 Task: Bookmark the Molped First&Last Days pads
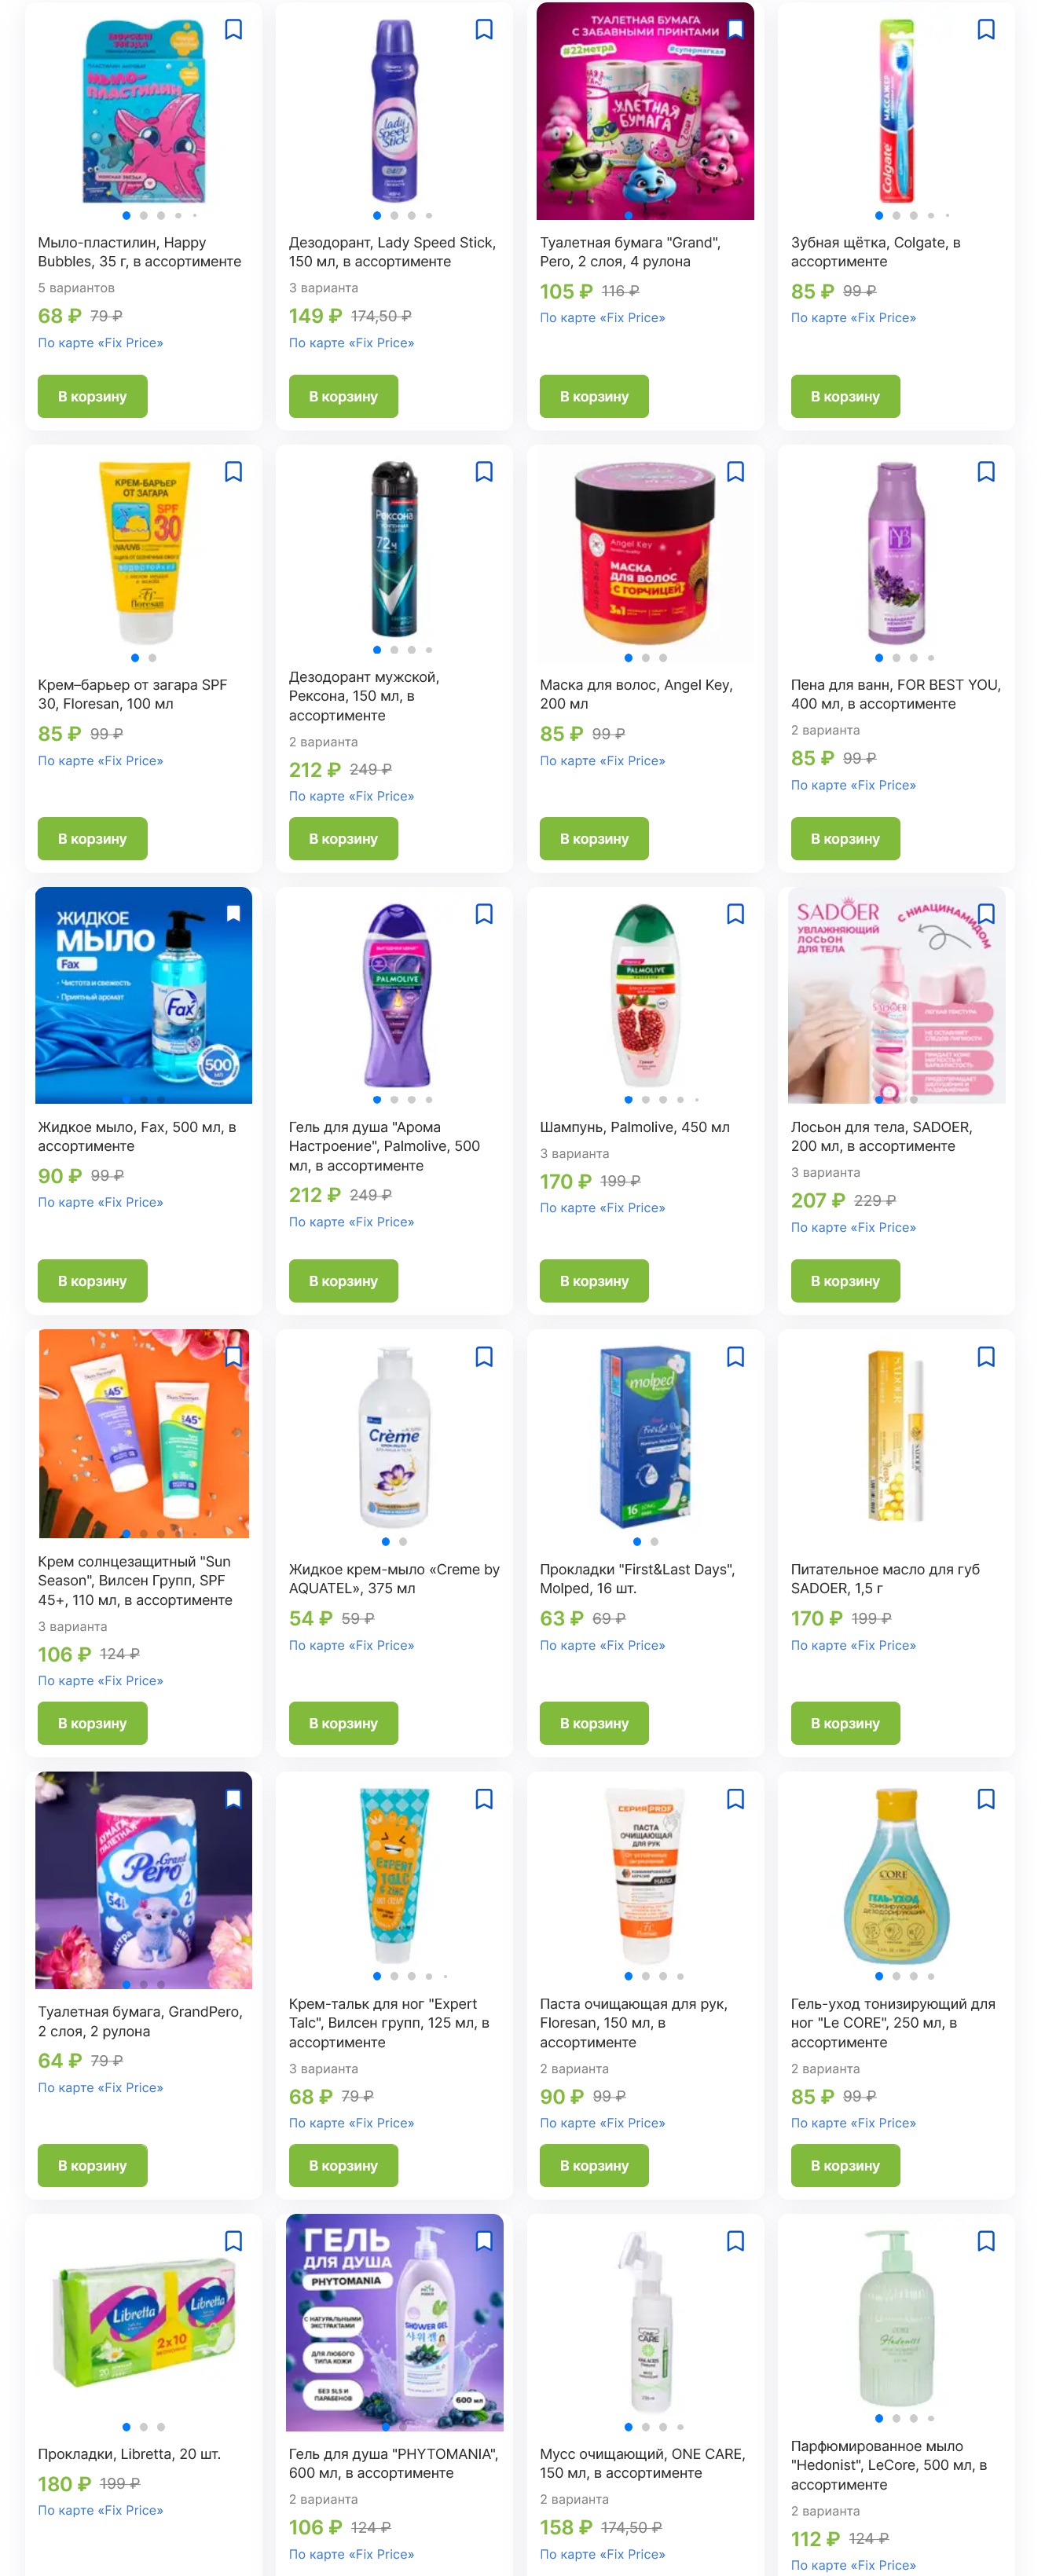(735, 1357)
